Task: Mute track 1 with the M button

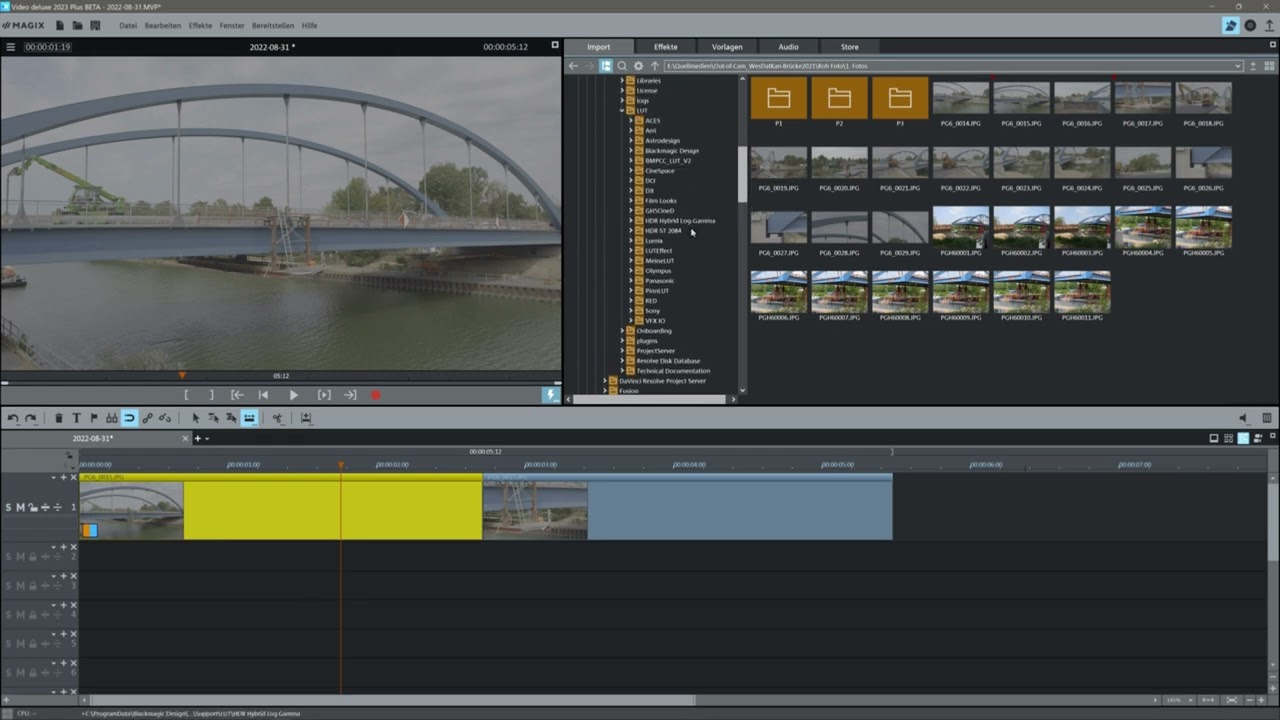Action: pyautogui.click(x=20, y=508)
